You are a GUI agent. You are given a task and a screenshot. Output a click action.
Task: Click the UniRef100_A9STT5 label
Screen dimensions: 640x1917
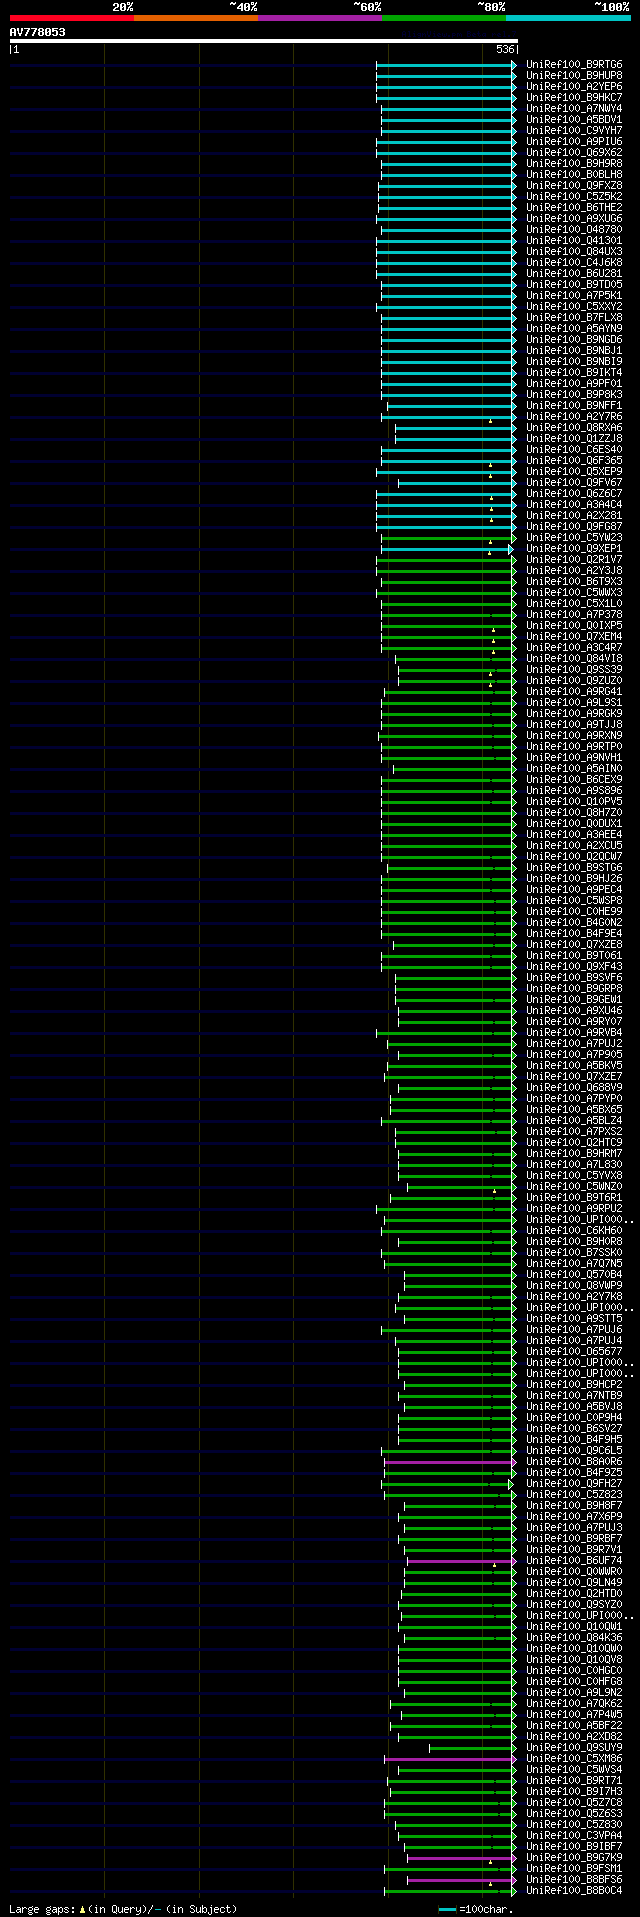pos(574,1319)
